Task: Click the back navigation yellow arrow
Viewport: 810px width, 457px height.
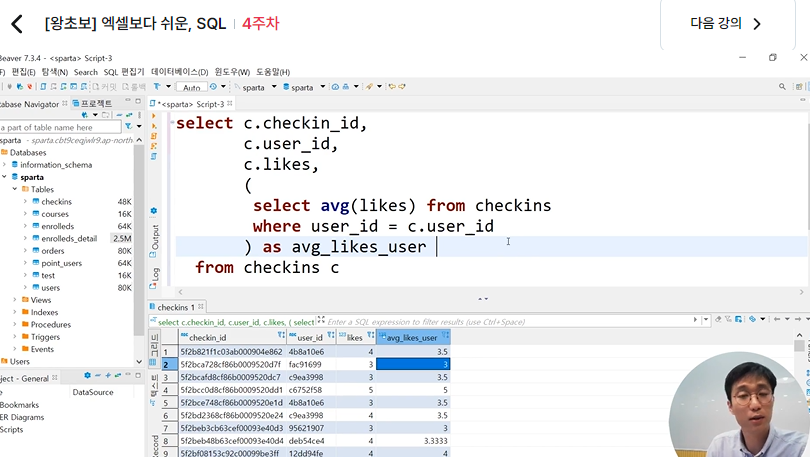Action: (x=392, y=87)
